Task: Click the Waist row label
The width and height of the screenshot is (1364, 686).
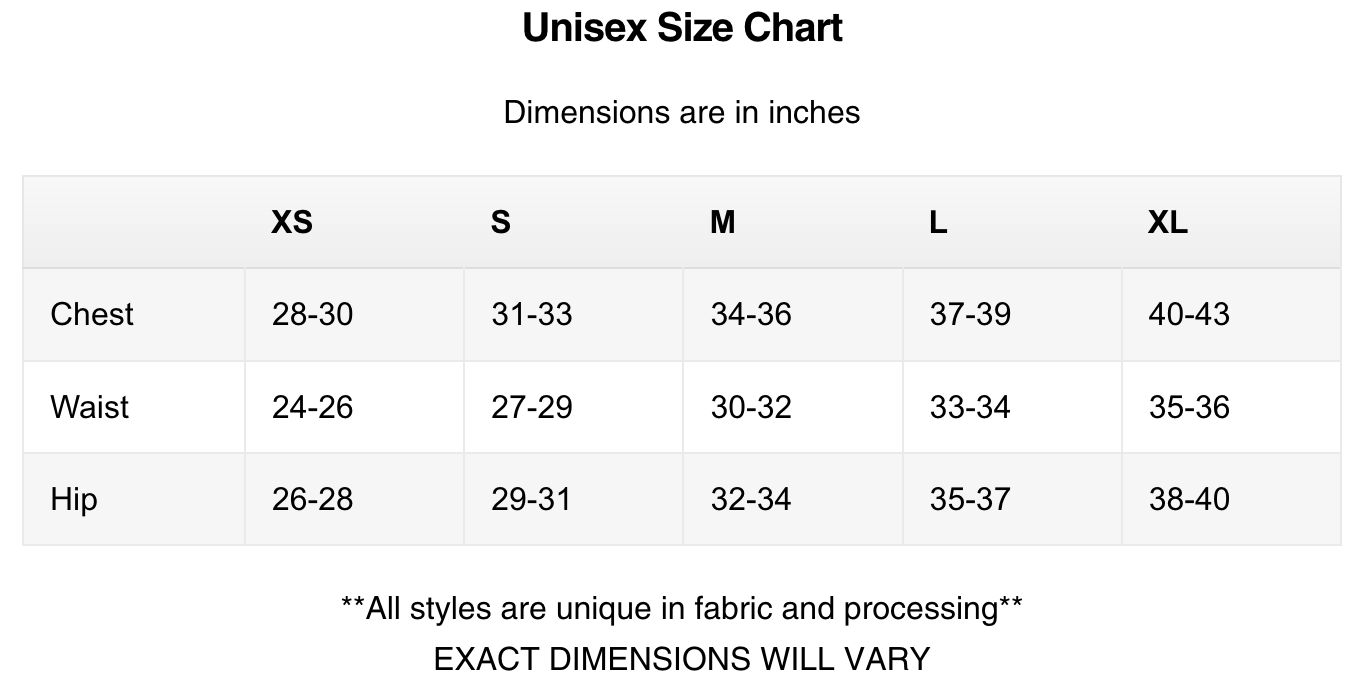Action: click(x=90, y=407)
